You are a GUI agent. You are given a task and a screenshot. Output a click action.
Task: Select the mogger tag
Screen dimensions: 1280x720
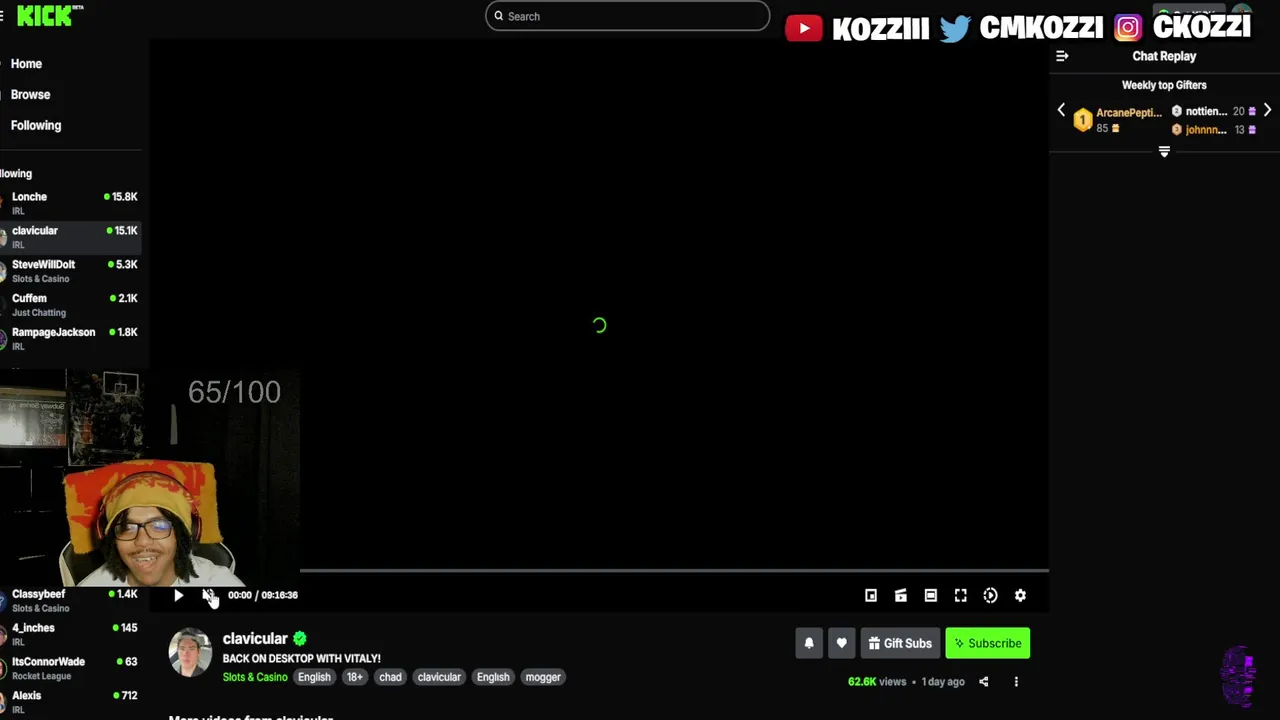point(543,677)
